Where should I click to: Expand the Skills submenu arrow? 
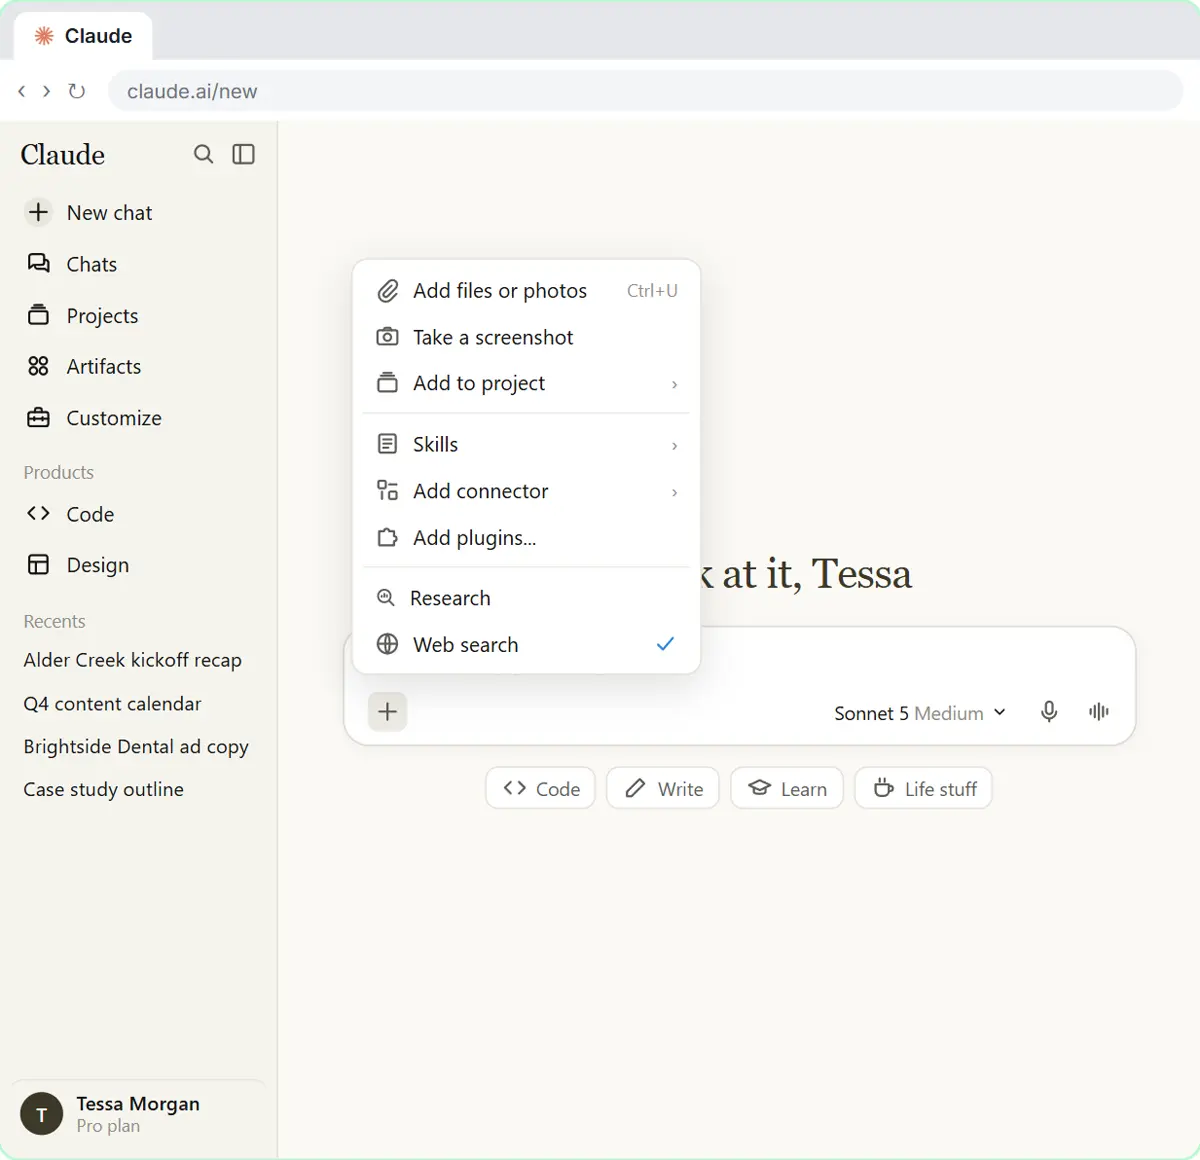tap(675, 445)
